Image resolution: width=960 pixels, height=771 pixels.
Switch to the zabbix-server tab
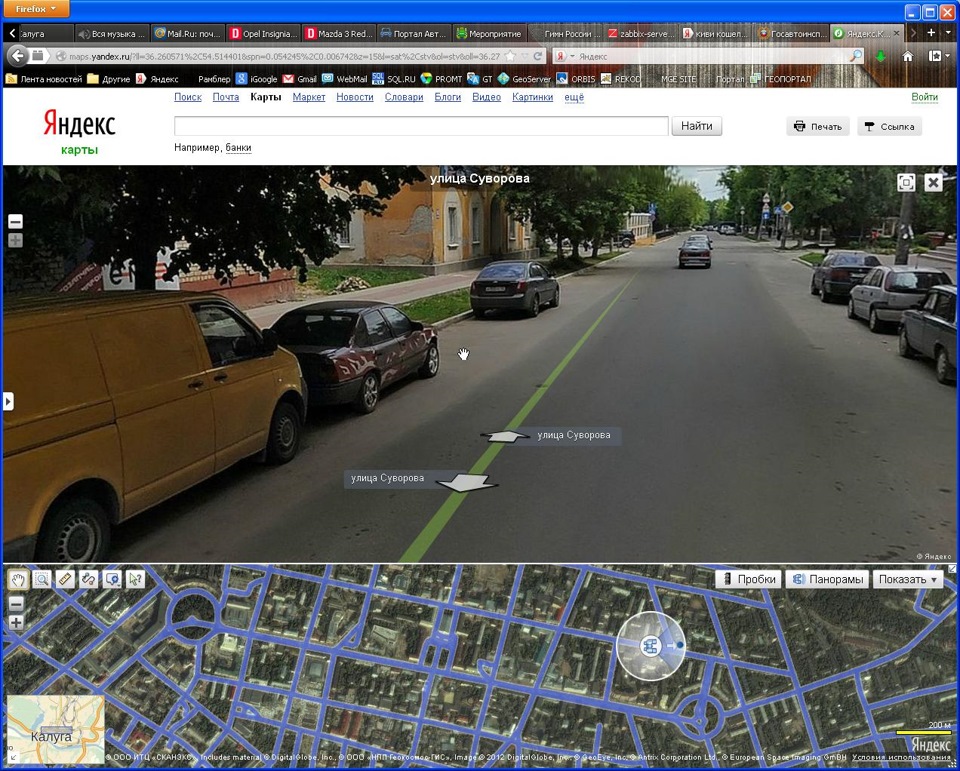point(640,34)
